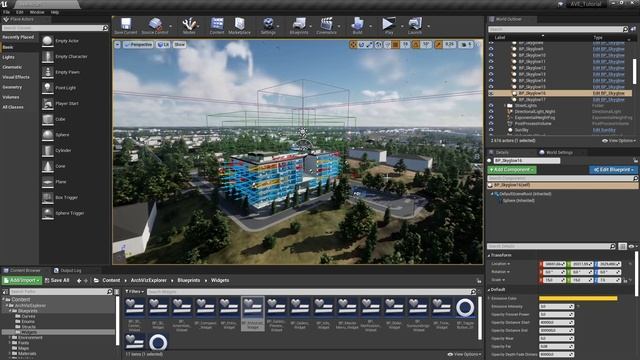Click the Add Component button
Image resolution: width=640 pixels, height=360 pixels.
[x=512, y=169]
